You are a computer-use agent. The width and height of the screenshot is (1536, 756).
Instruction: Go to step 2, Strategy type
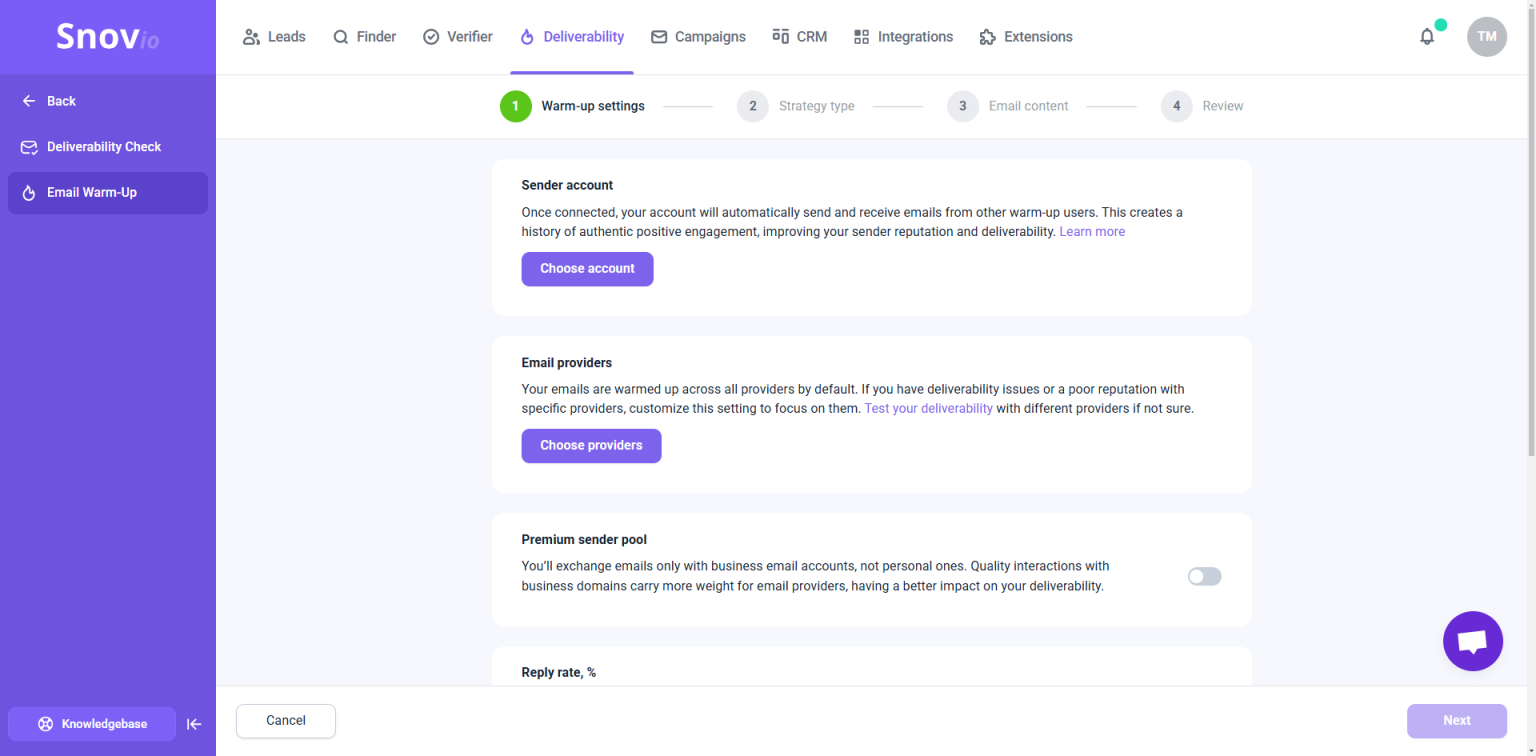point(796,106)
